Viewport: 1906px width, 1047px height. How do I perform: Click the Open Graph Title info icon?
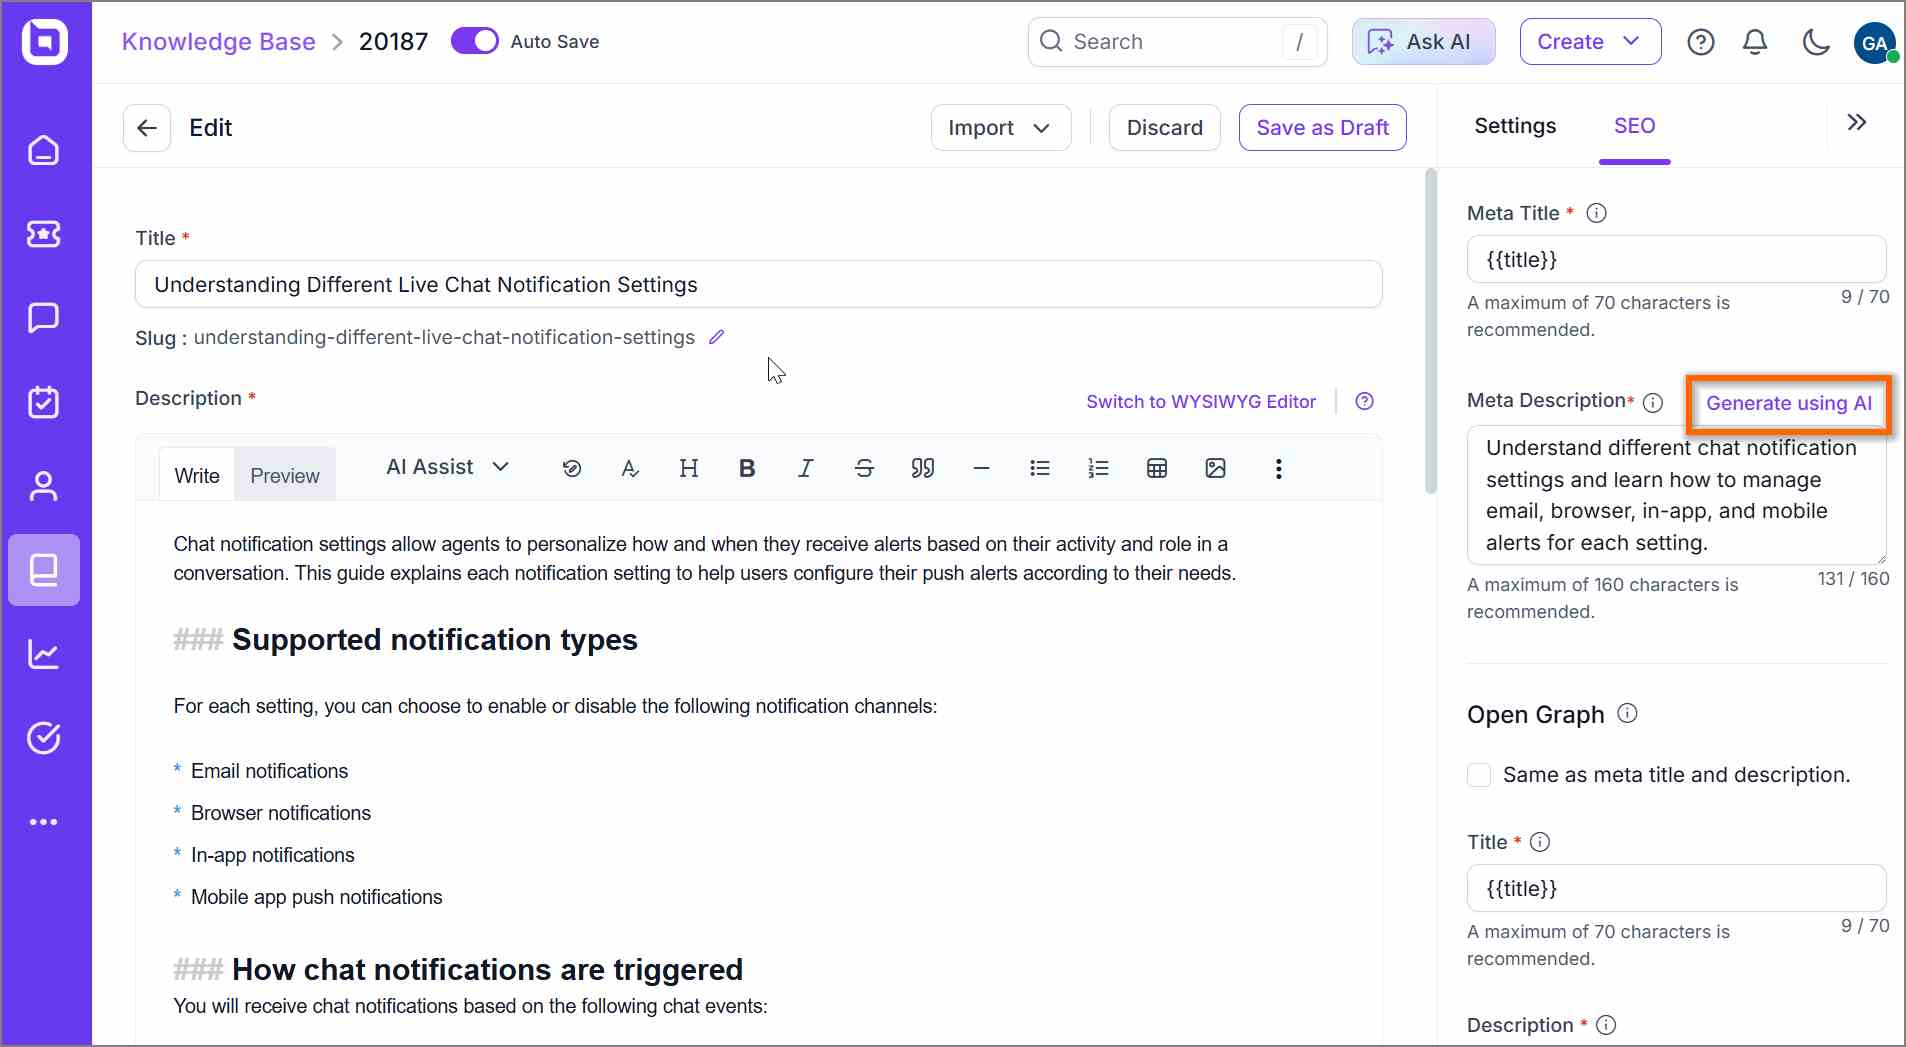[1540, 842]
